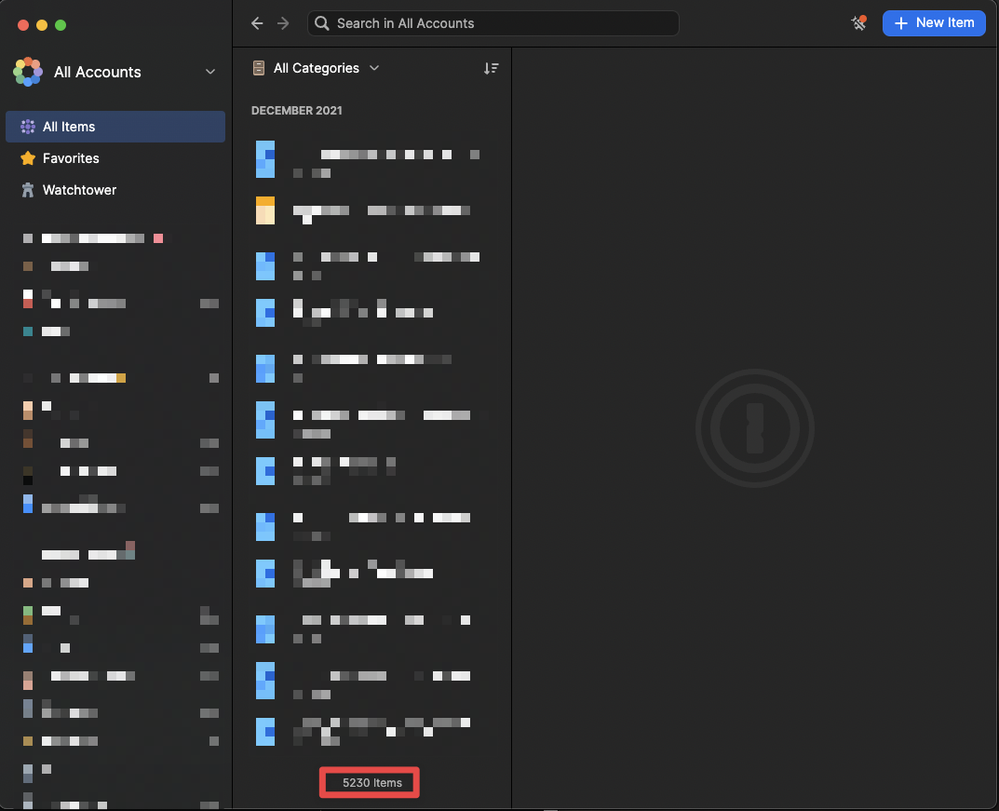Go to Watchtower in the sidebar

click(79, 190)
